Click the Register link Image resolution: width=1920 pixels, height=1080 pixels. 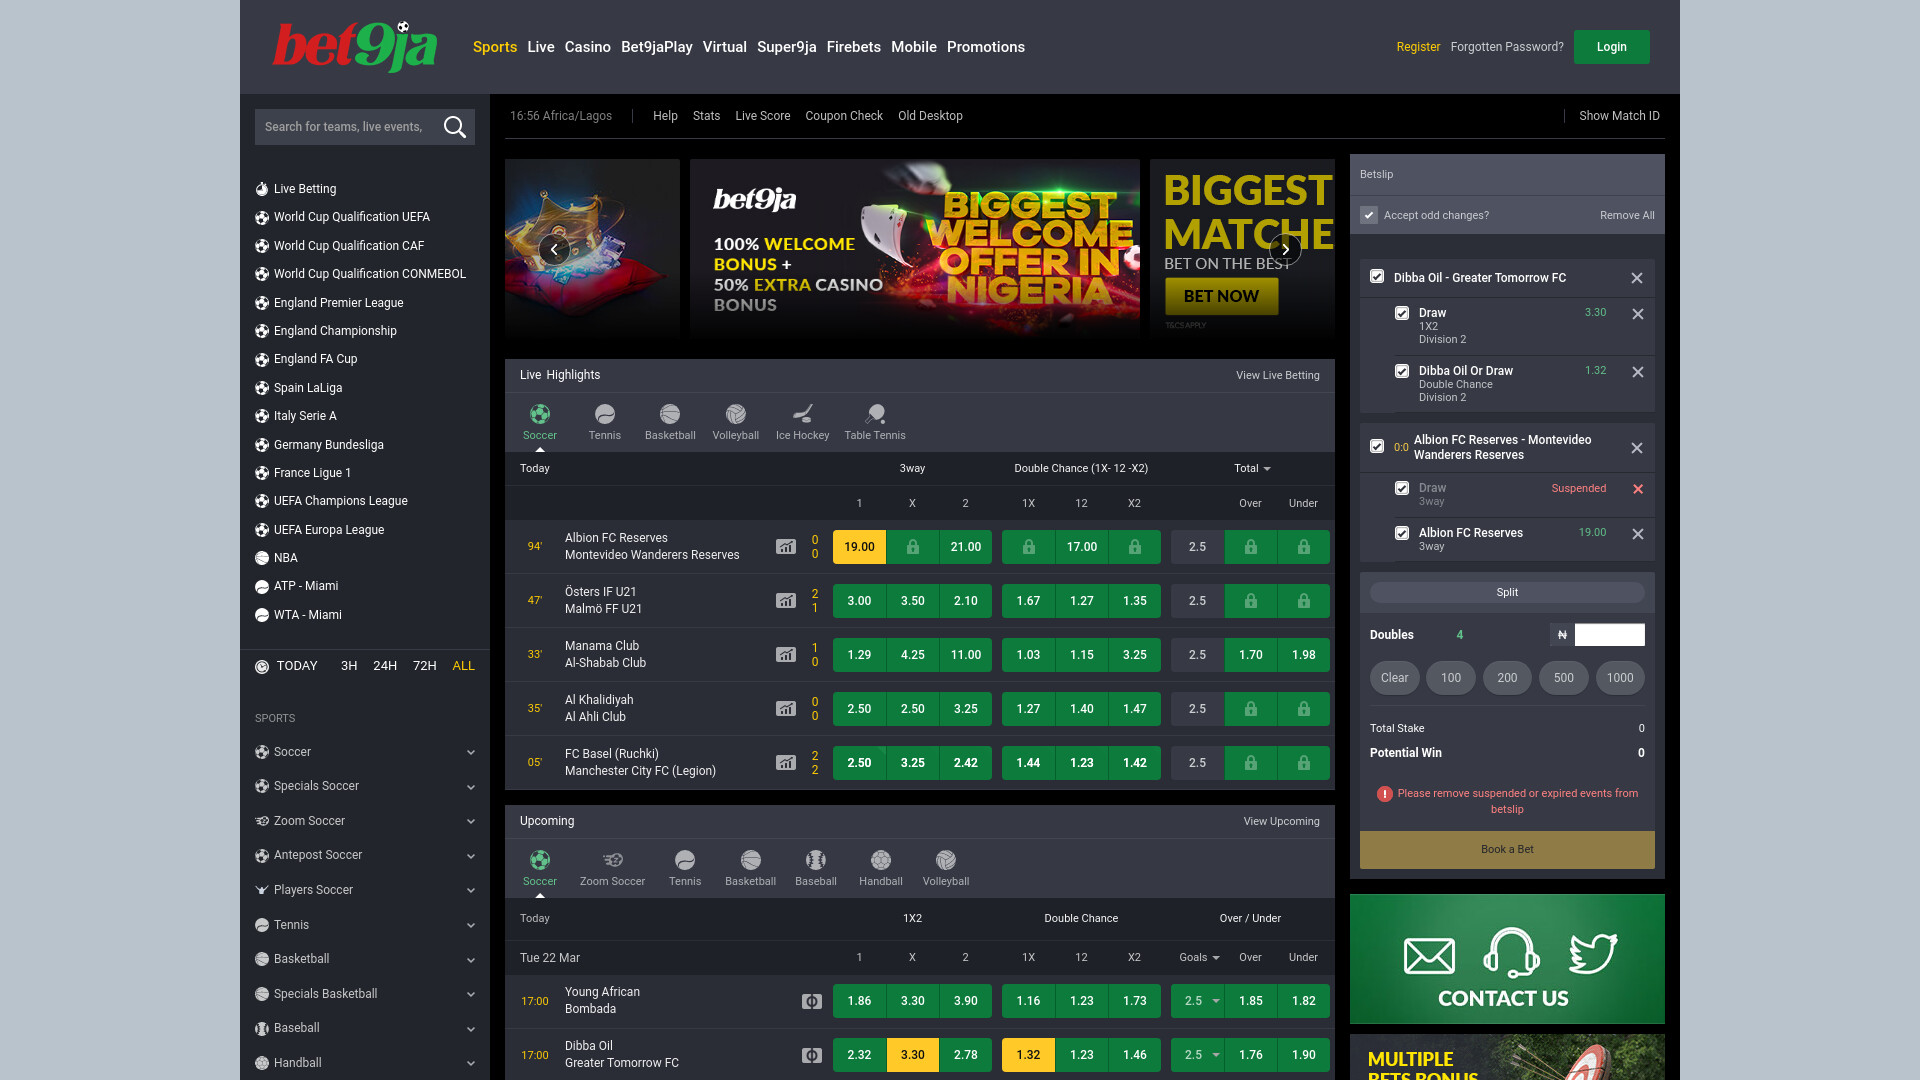(x=1418, y=47)
